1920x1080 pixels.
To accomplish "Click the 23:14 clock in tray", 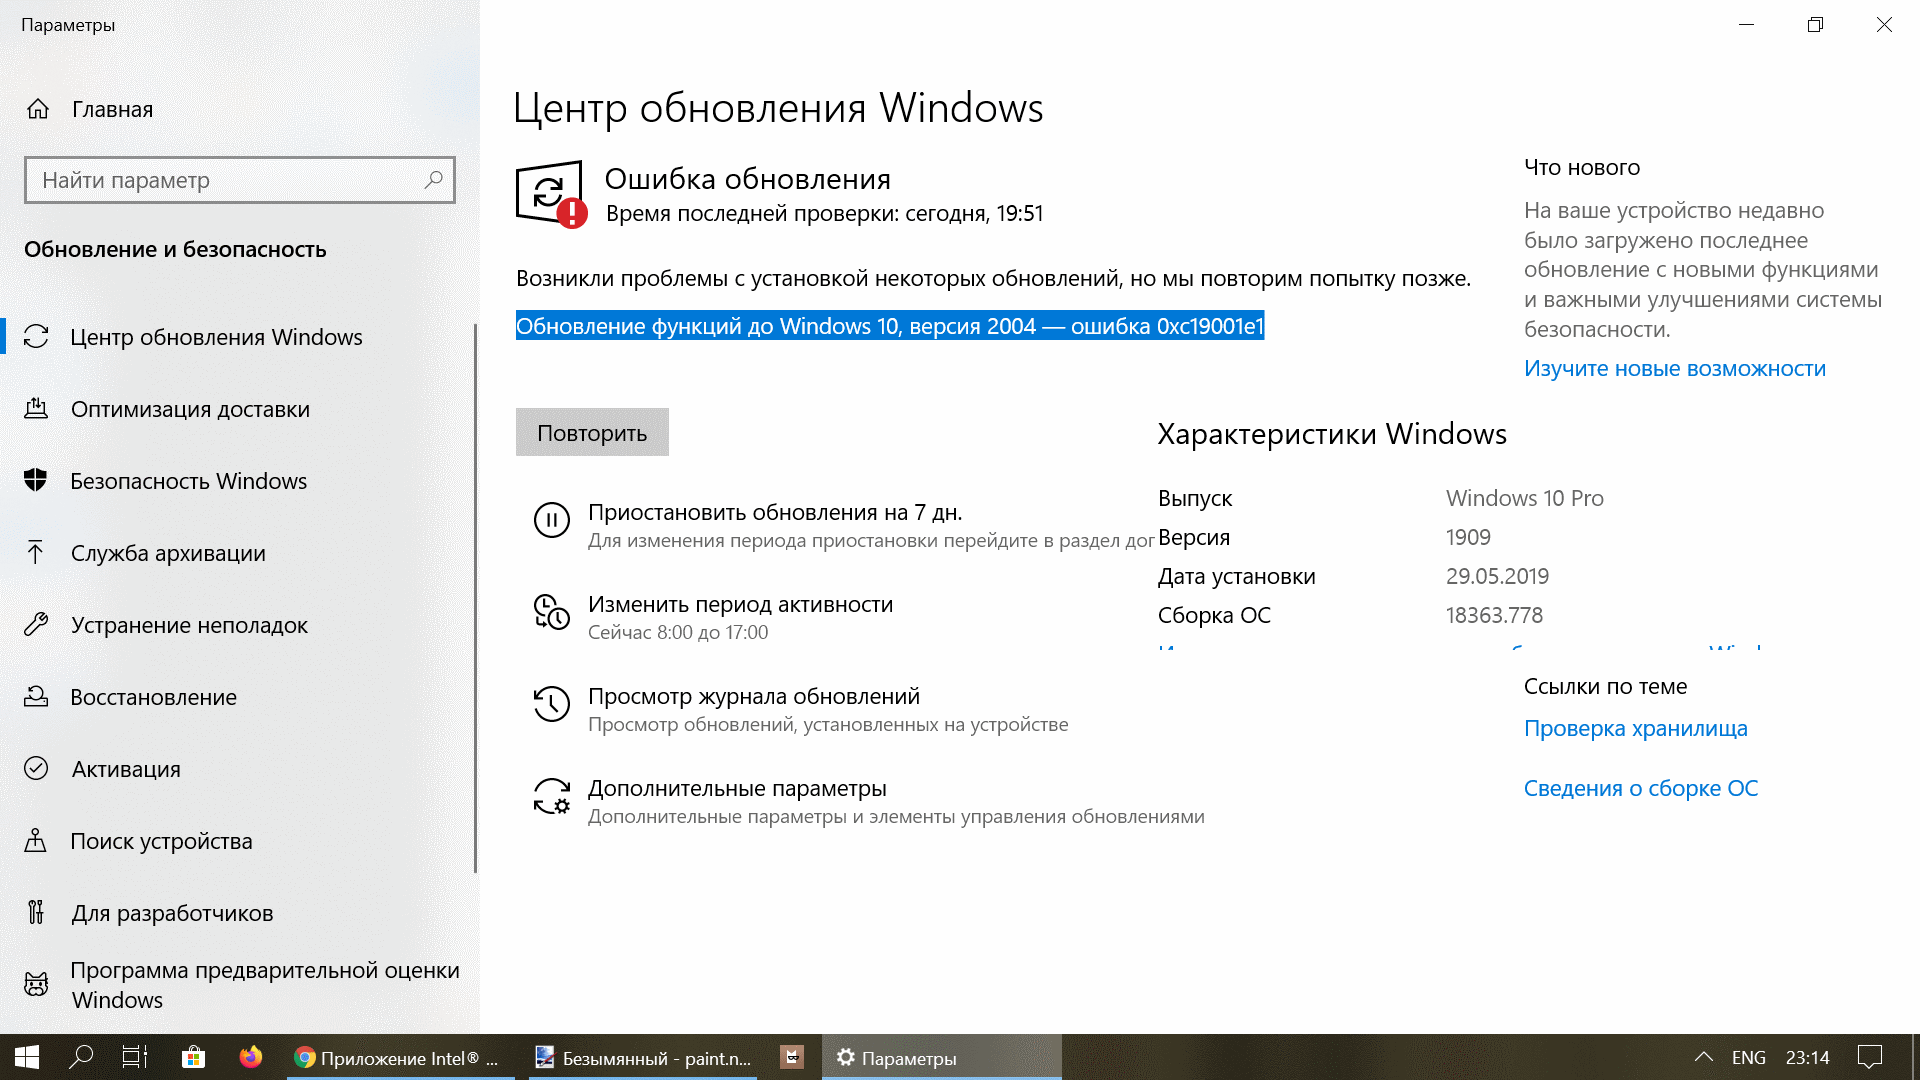I will pyautogui.click(x=1808, y=1057).
